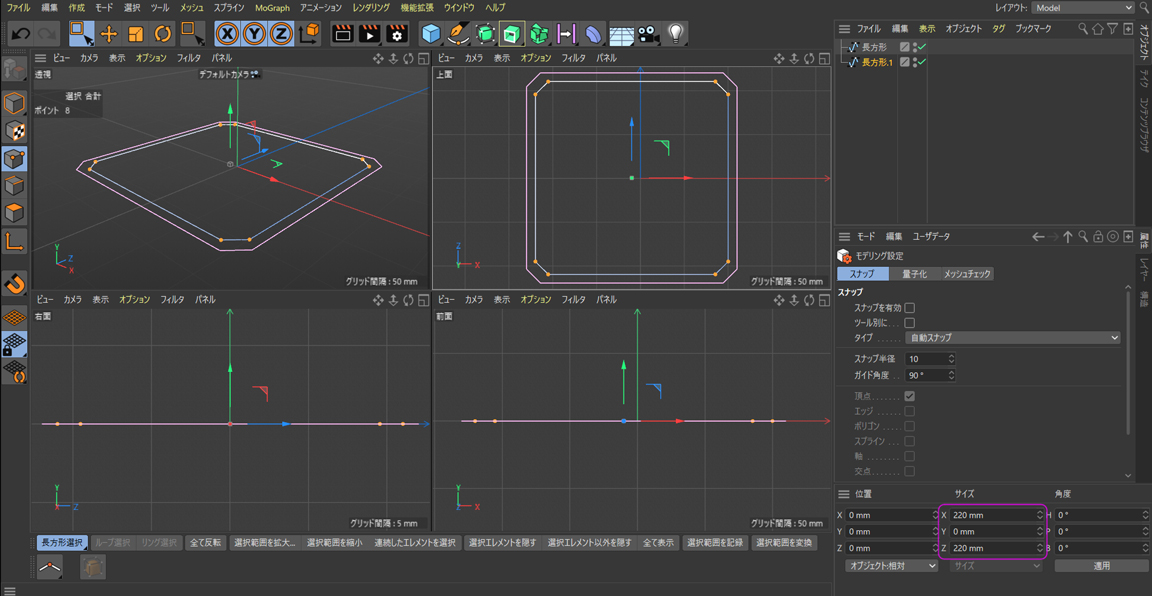Click the camera object icon
1152x596 pixels.
[649, 33]
